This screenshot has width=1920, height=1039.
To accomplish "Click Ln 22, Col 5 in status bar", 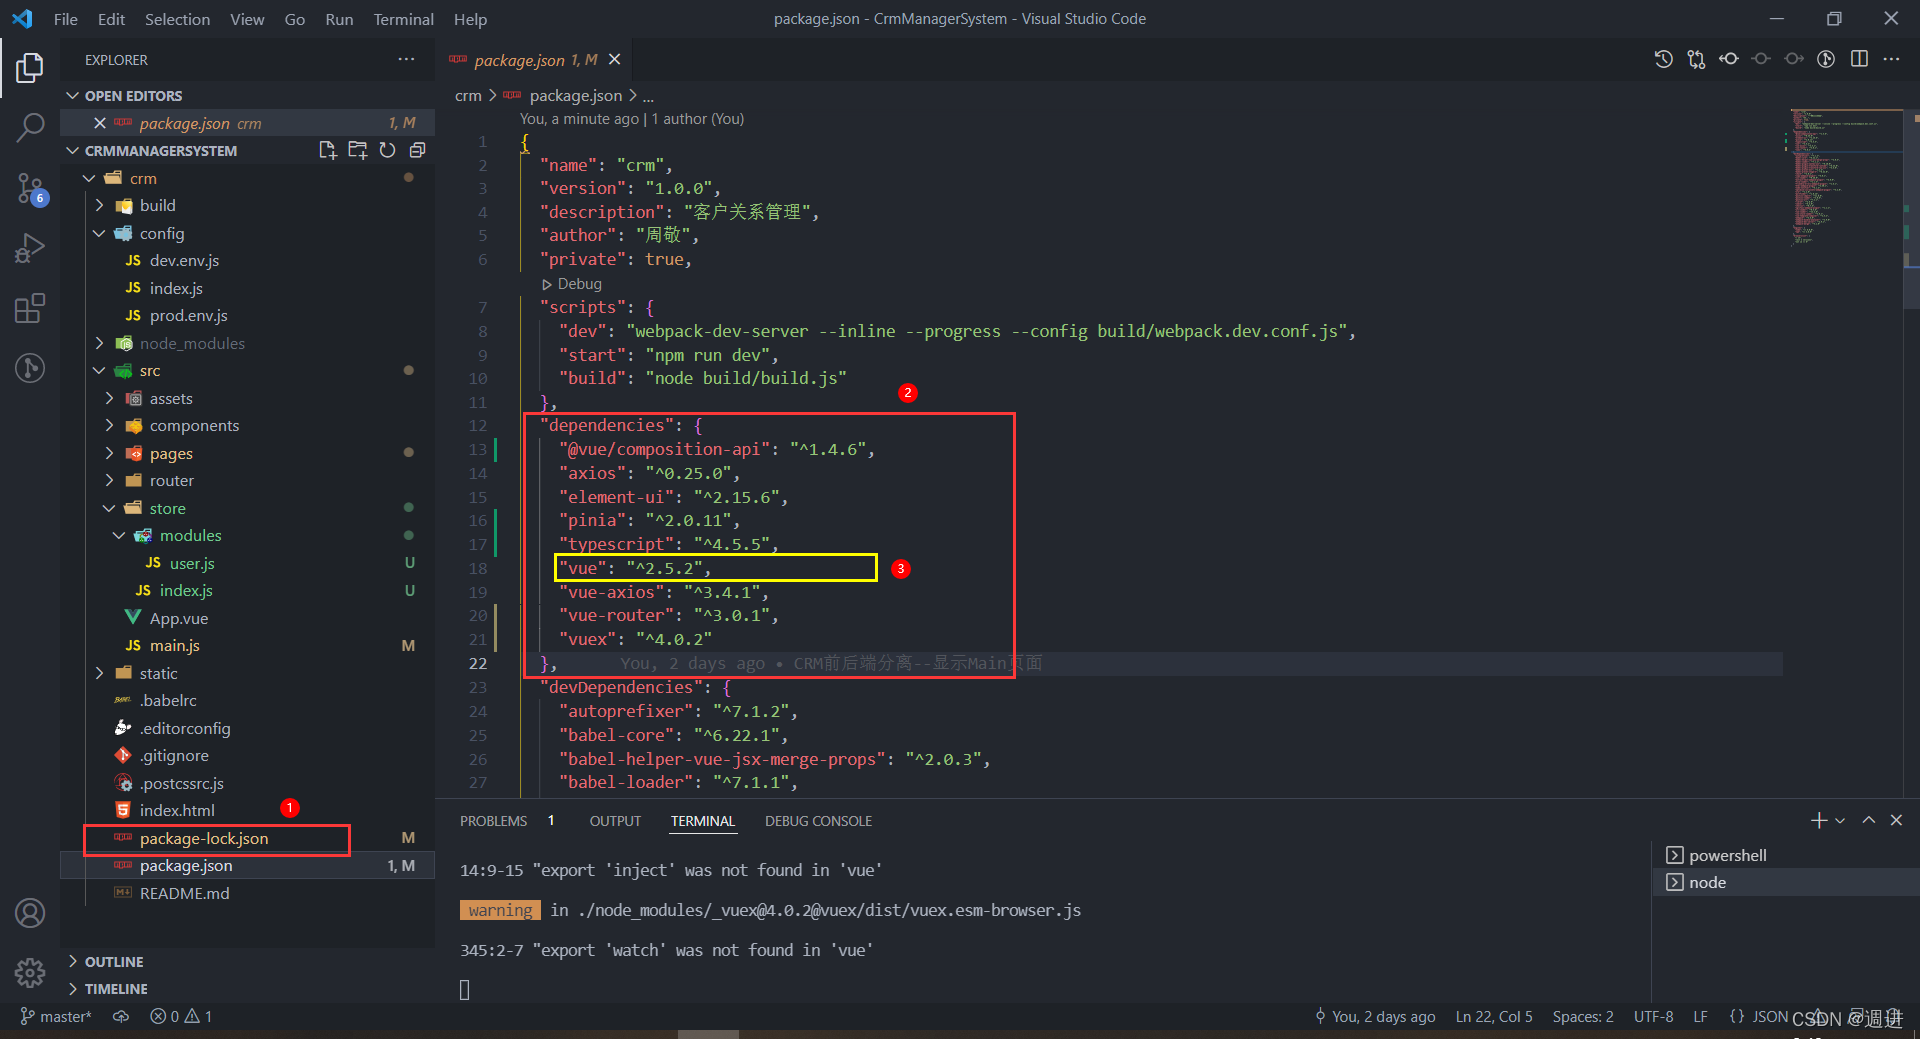I will [x=1493, y=1016].
